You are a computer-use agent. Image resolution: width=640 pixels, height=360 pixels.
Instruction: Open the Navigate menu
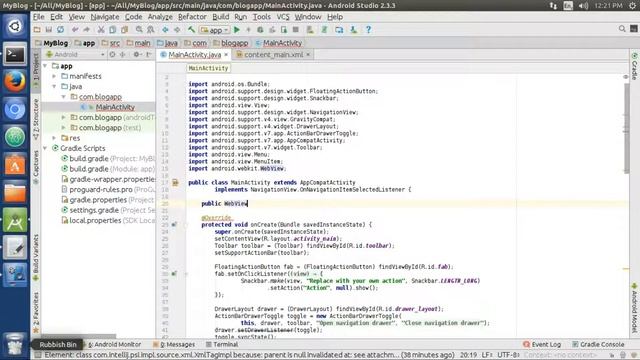click(105, 17)
